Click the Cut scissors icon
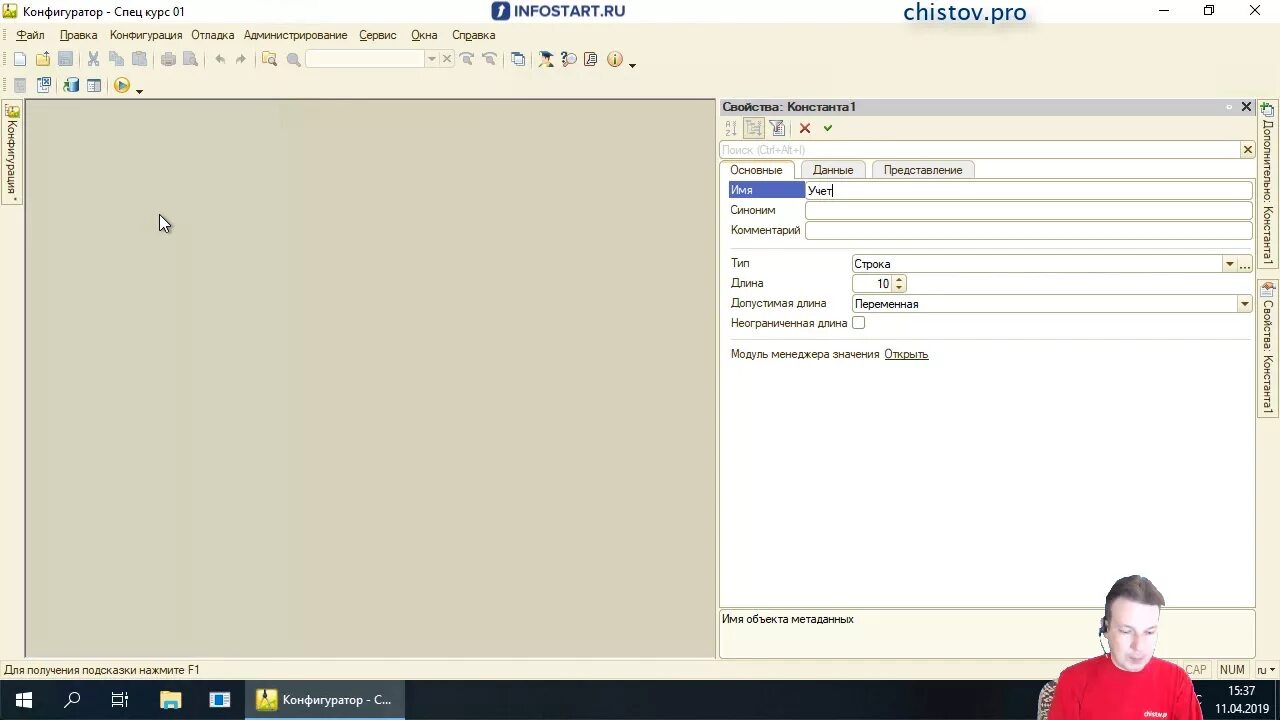1280x720 pixels. [x=93, y=59]
